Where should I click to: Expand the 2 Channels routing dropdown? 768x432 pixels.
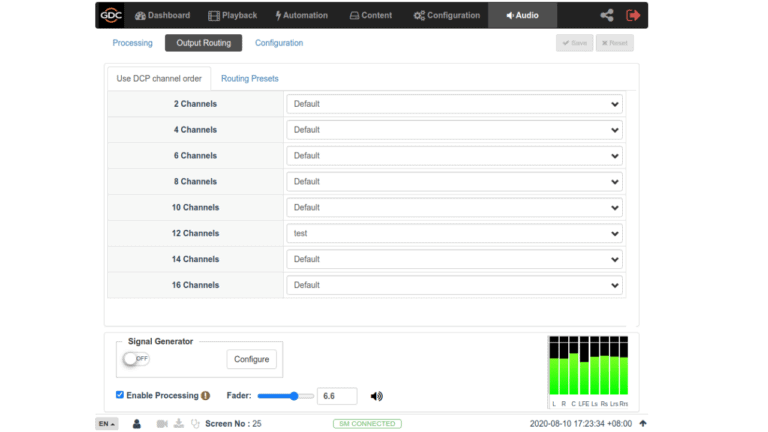(454, 104)
